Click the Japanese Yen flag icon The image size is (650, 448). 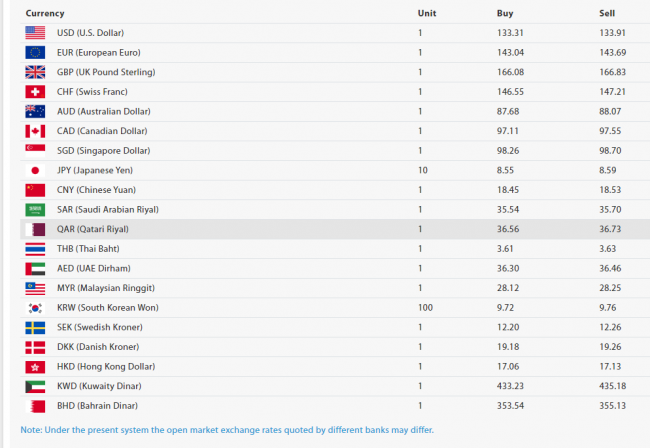coord(35,170)
